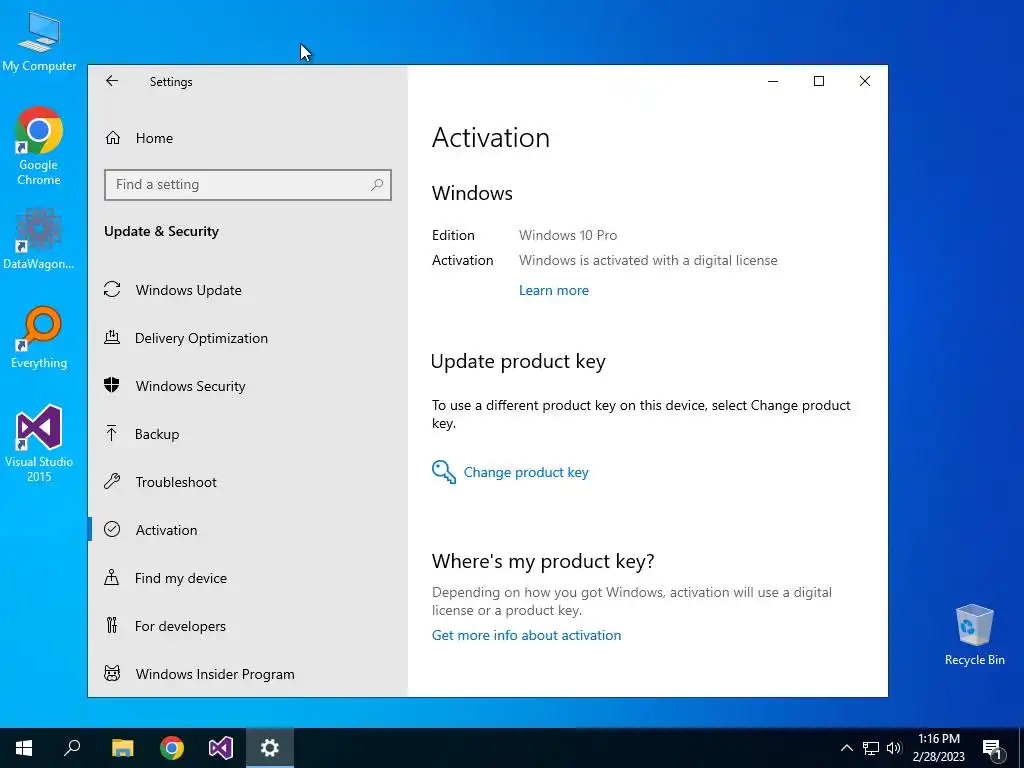This screenshot has height=768, width=1024.
Task: Click the For developers tools icon
Action: (x=112, y=625)
